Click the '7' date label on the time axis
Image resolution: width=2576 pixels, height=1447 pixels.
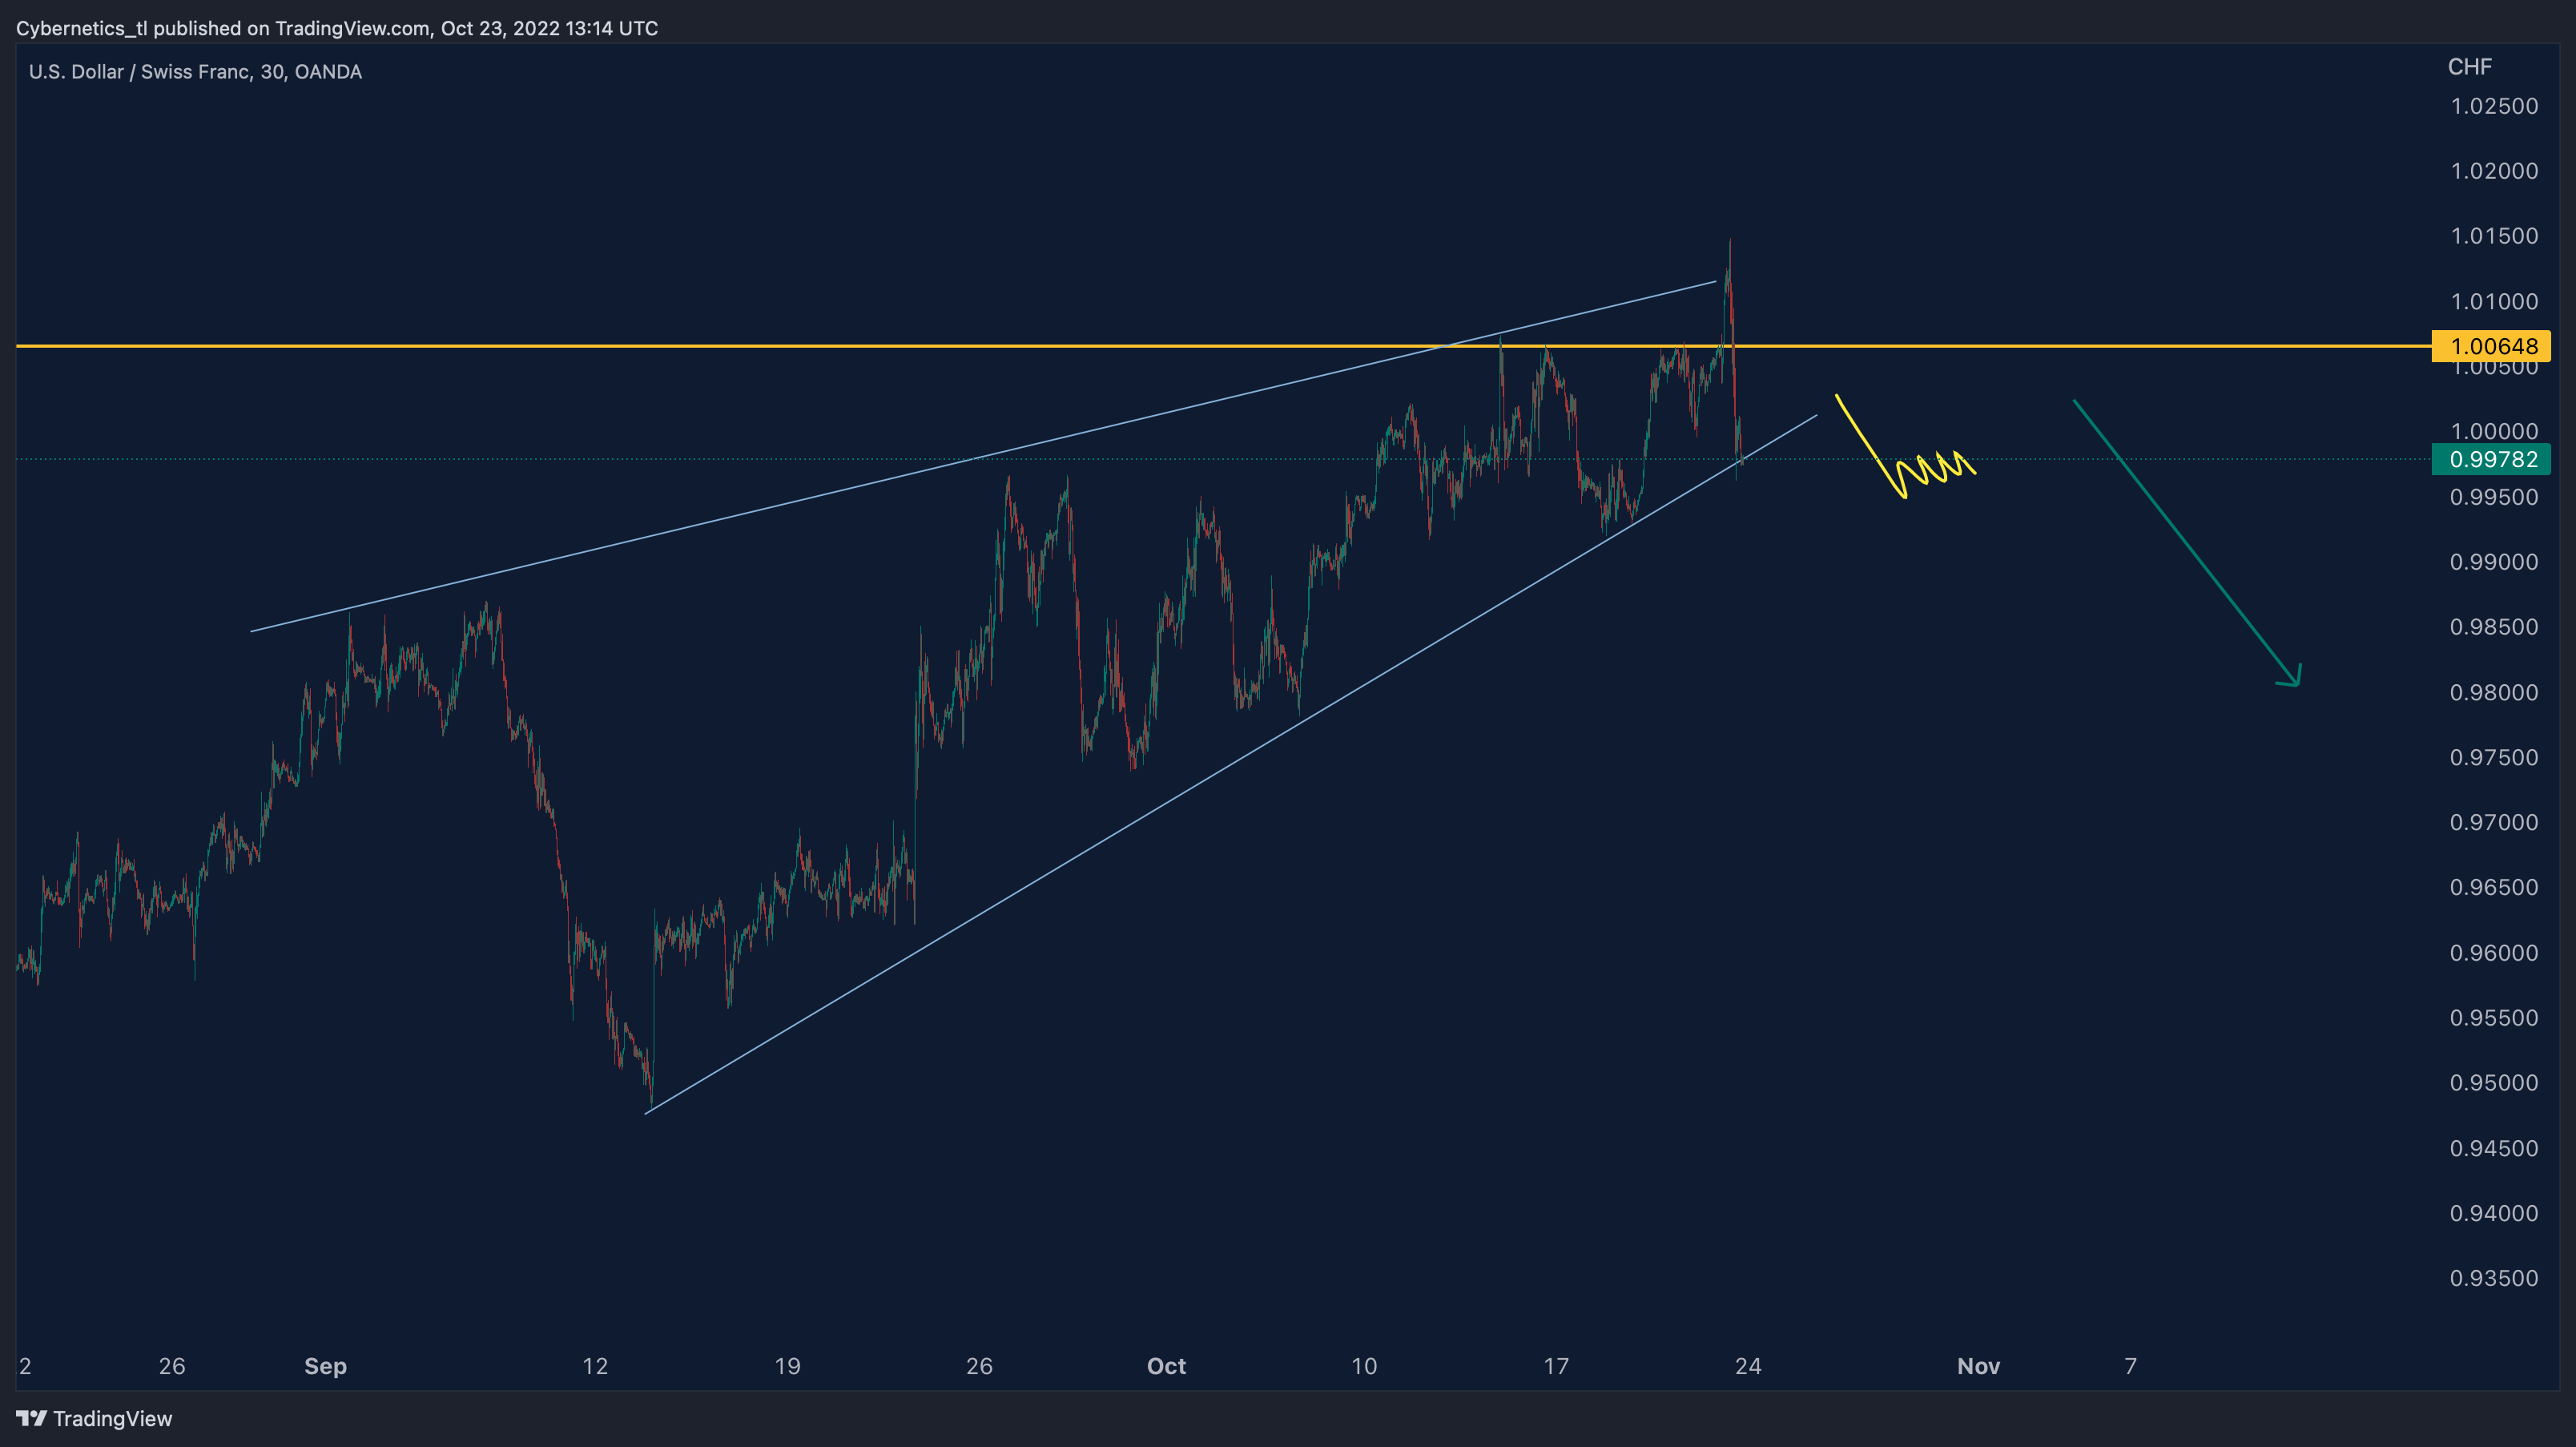(2131, 1366)
